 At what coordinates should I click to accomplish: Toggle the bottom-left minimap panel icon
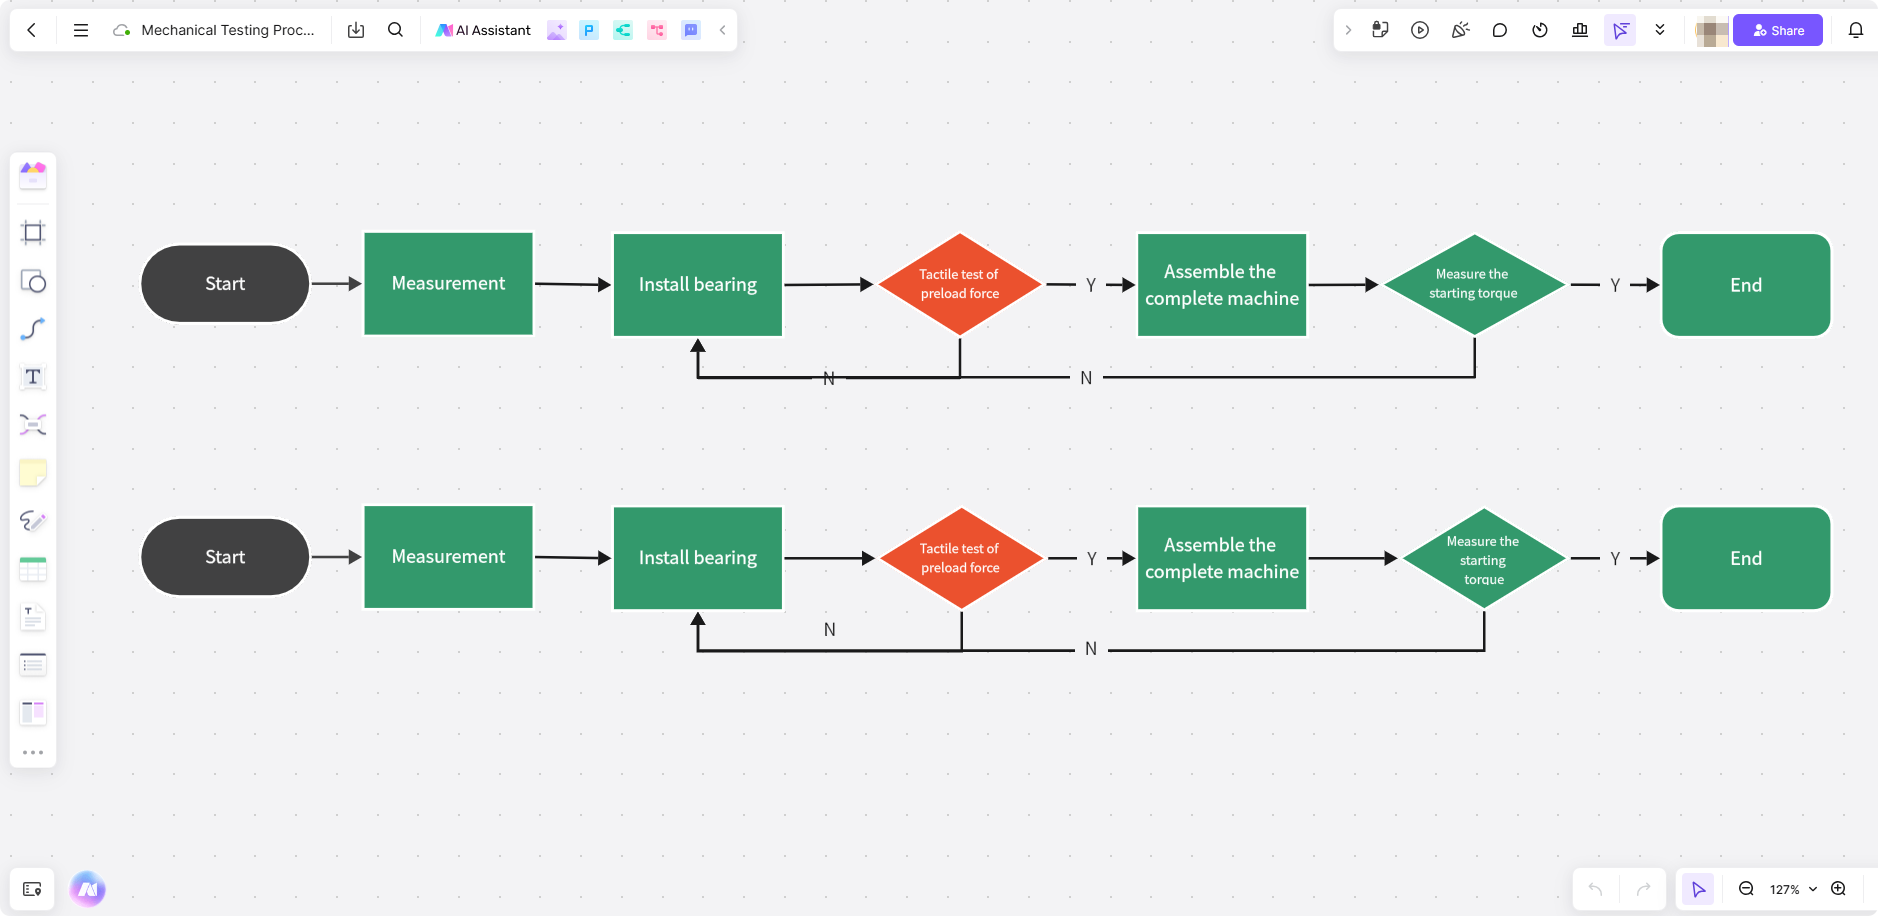32,889
